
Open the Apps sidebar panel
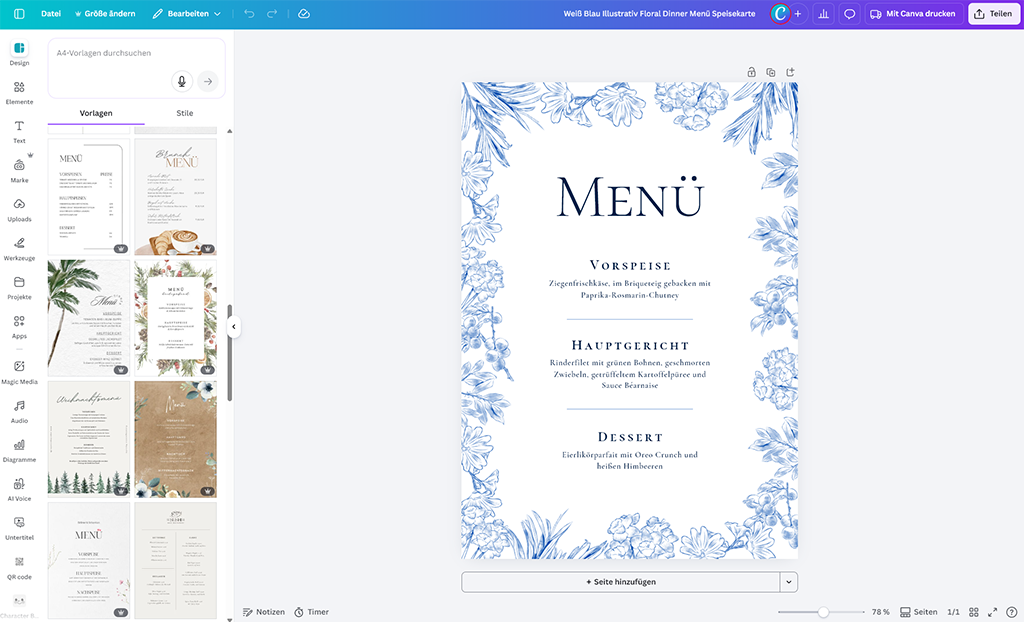(x=19, y=327)
